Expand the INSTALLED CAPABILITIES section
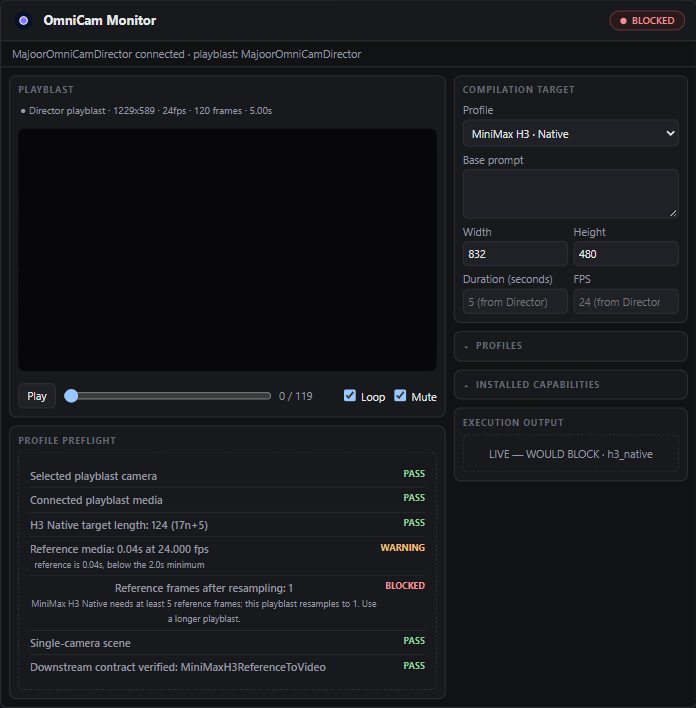This screenshot has width=696, height=708. tap(570, 385)
